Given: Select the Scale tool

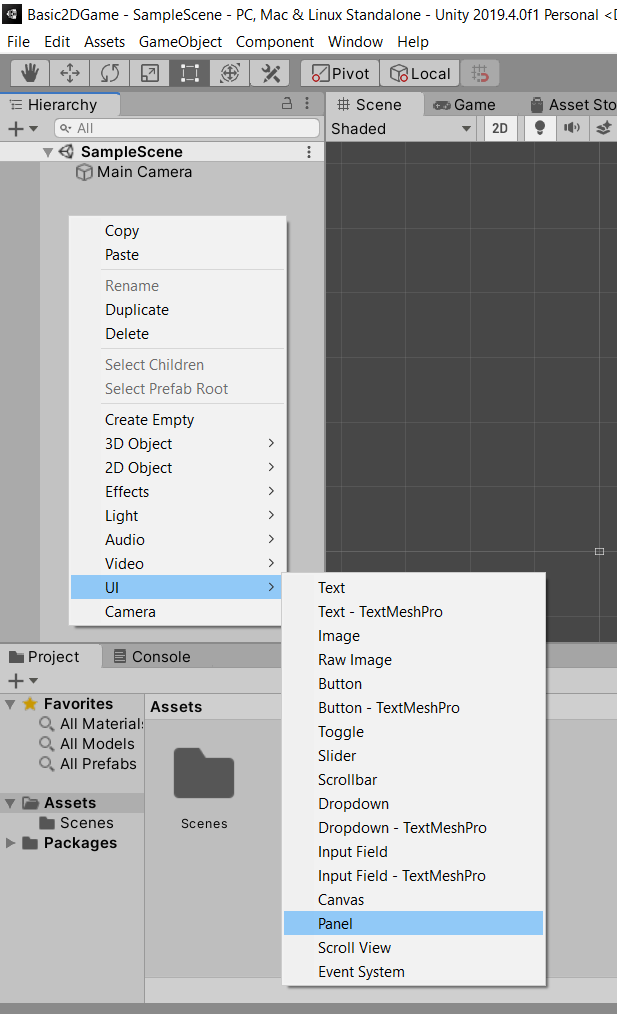Looking at the screenshot, I should click(x=149, y=74).
